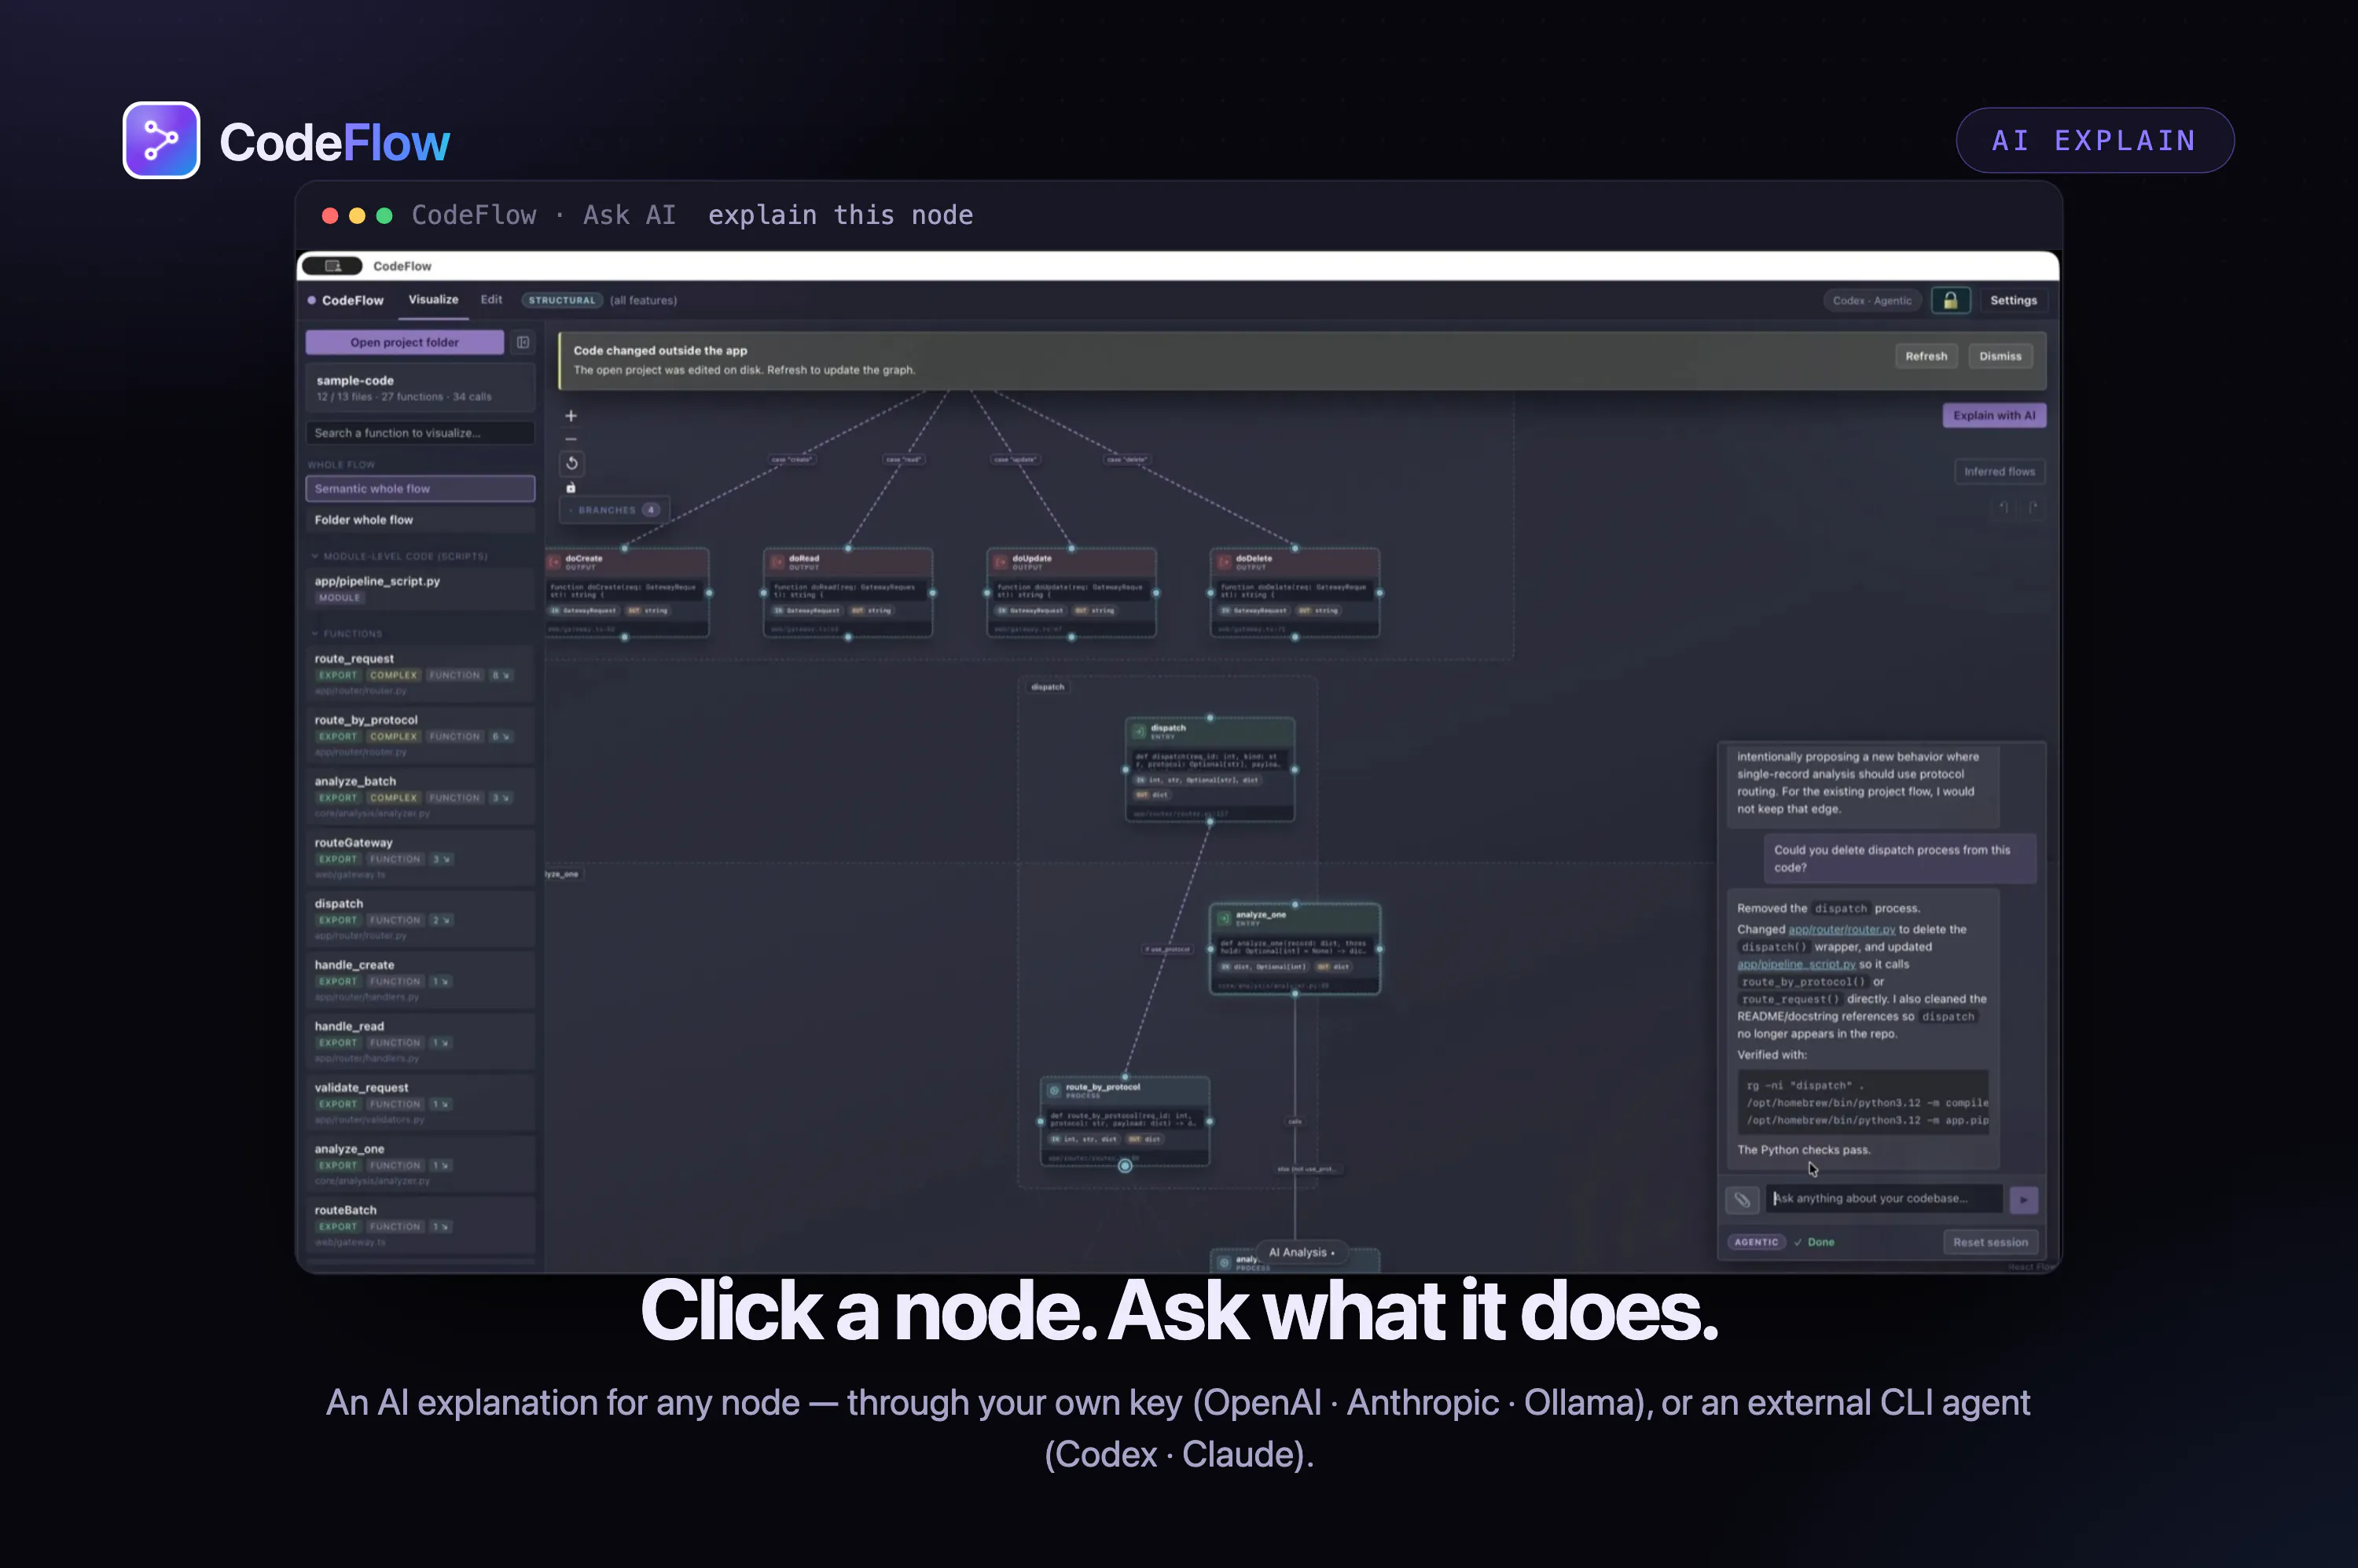The height and width of the screenshot is (1568, 2358).
Task: Select routeBatch in functions list
Action: (x=420, y=1225)
